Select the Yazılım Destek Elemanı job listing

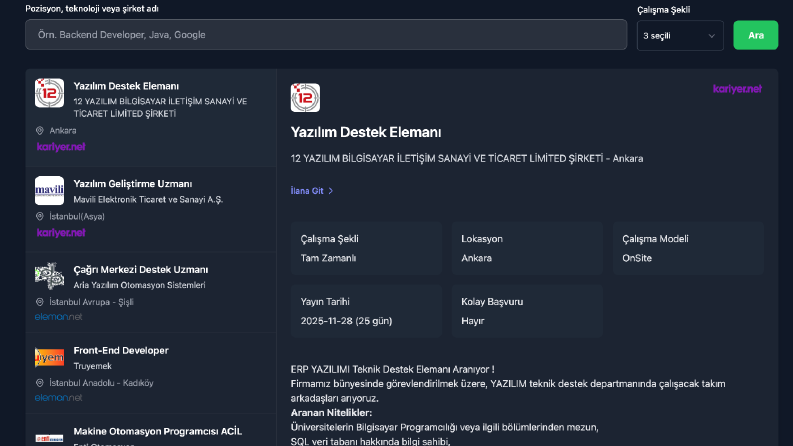pos(151,118)
